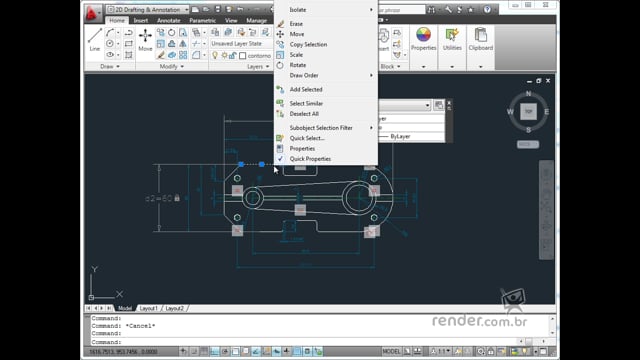Select the Circle tool in Draw panel
The width and height of the screenshot is (640, 360).
[x=110, y=43]
